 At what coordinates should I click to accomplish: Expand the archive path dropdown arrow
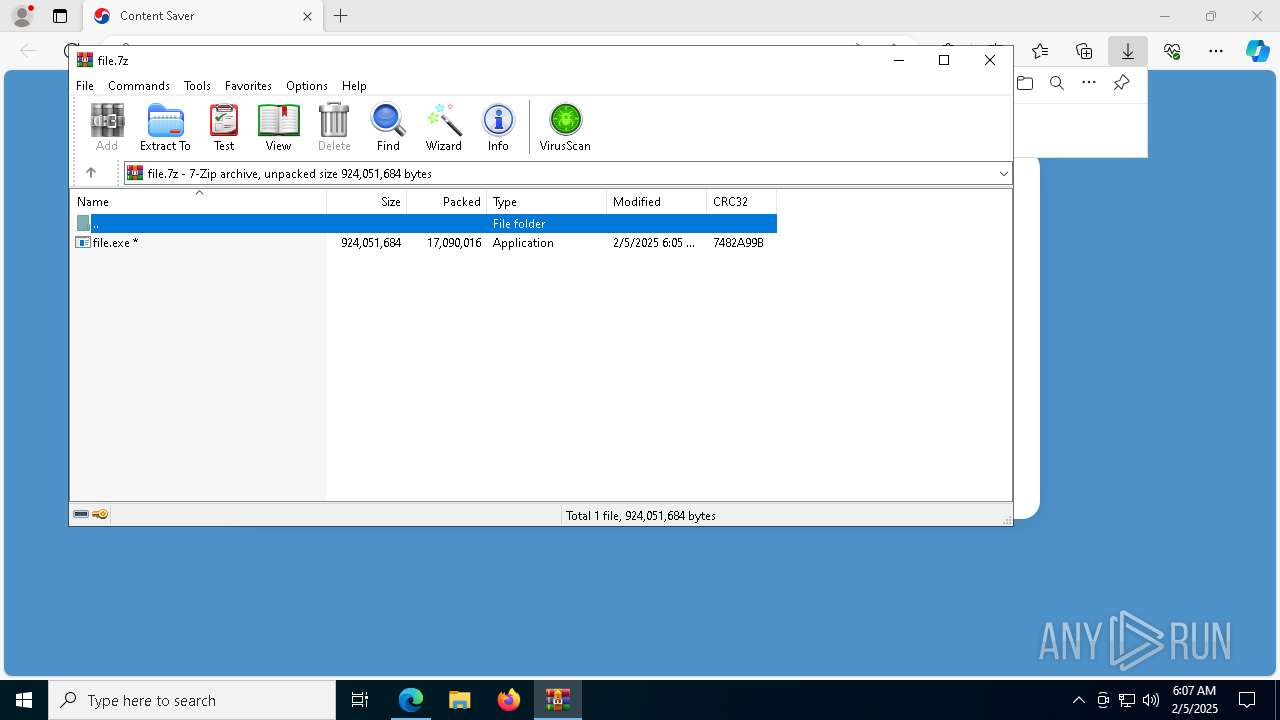(1003, 174)
